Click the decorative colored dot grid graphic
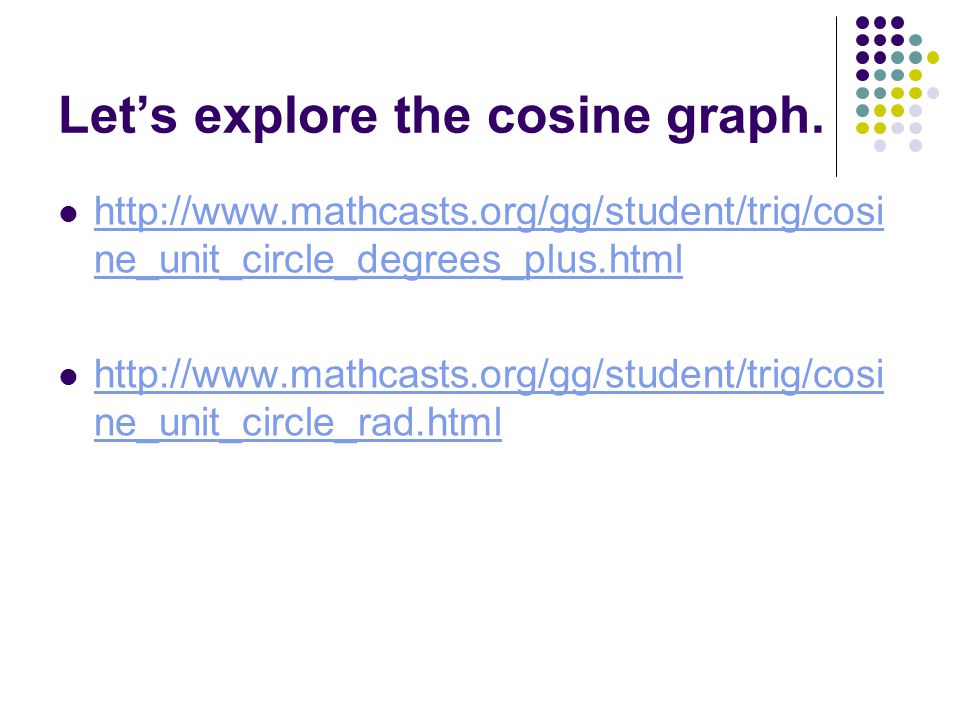The width and height of the screenshot is (960, 720). tap(897, 84)
